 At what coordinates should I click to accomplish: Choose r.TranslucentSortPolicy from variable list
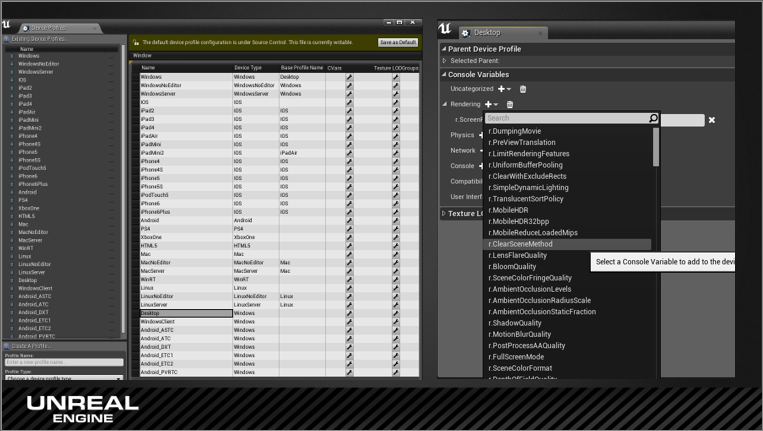(x=526, y=199)
